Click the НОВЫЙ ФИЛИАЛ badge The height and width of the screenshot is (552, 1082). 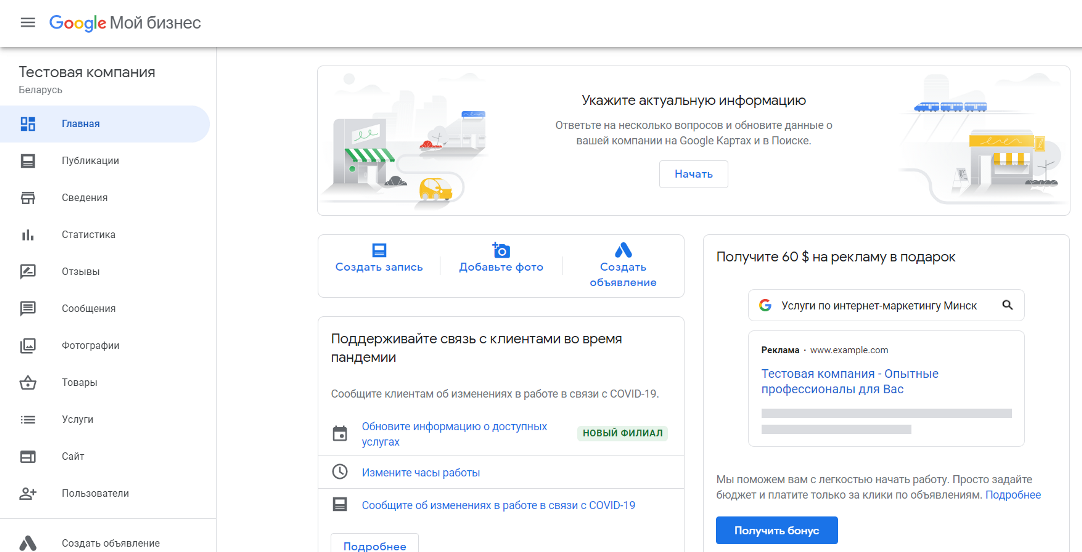(622, 433)
